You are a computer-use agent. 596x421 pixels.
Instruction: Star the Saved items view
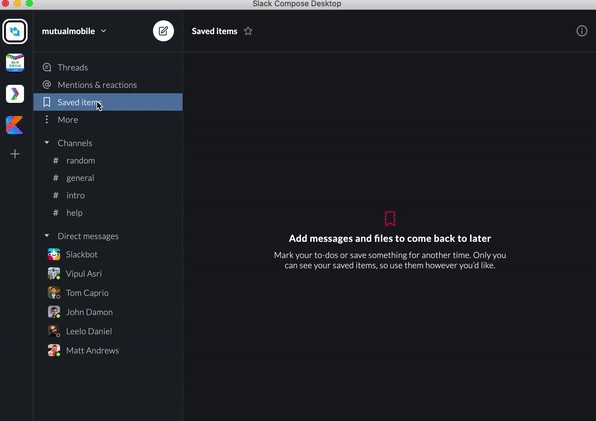pyautogui.click(x=248, y=31)
